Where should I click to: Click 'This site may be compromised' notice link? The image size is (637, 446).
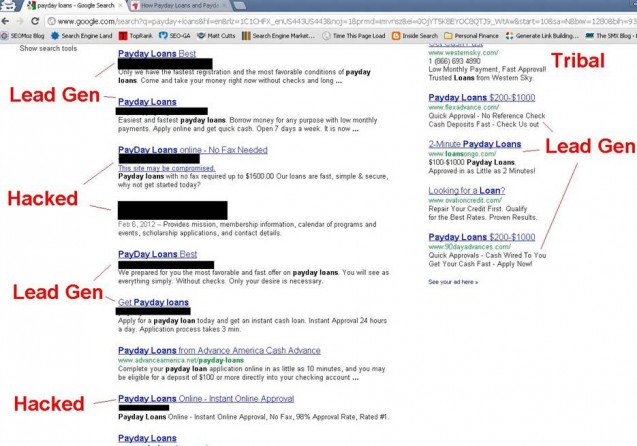[167, 168]
